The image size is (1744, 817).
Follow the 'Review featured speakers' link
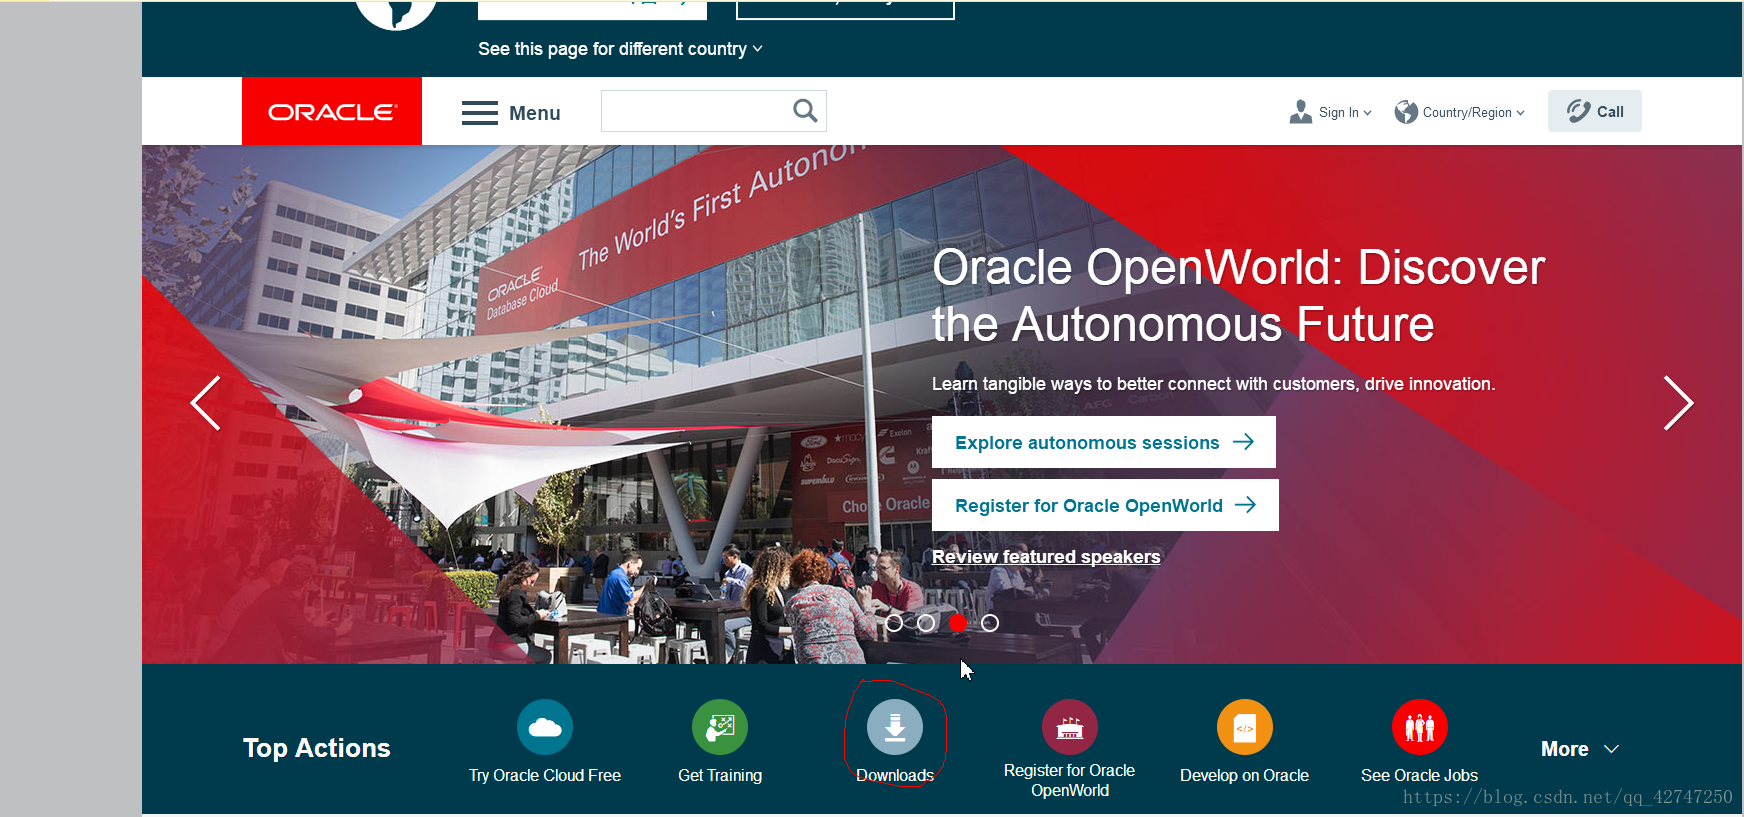click(1046, 557)
